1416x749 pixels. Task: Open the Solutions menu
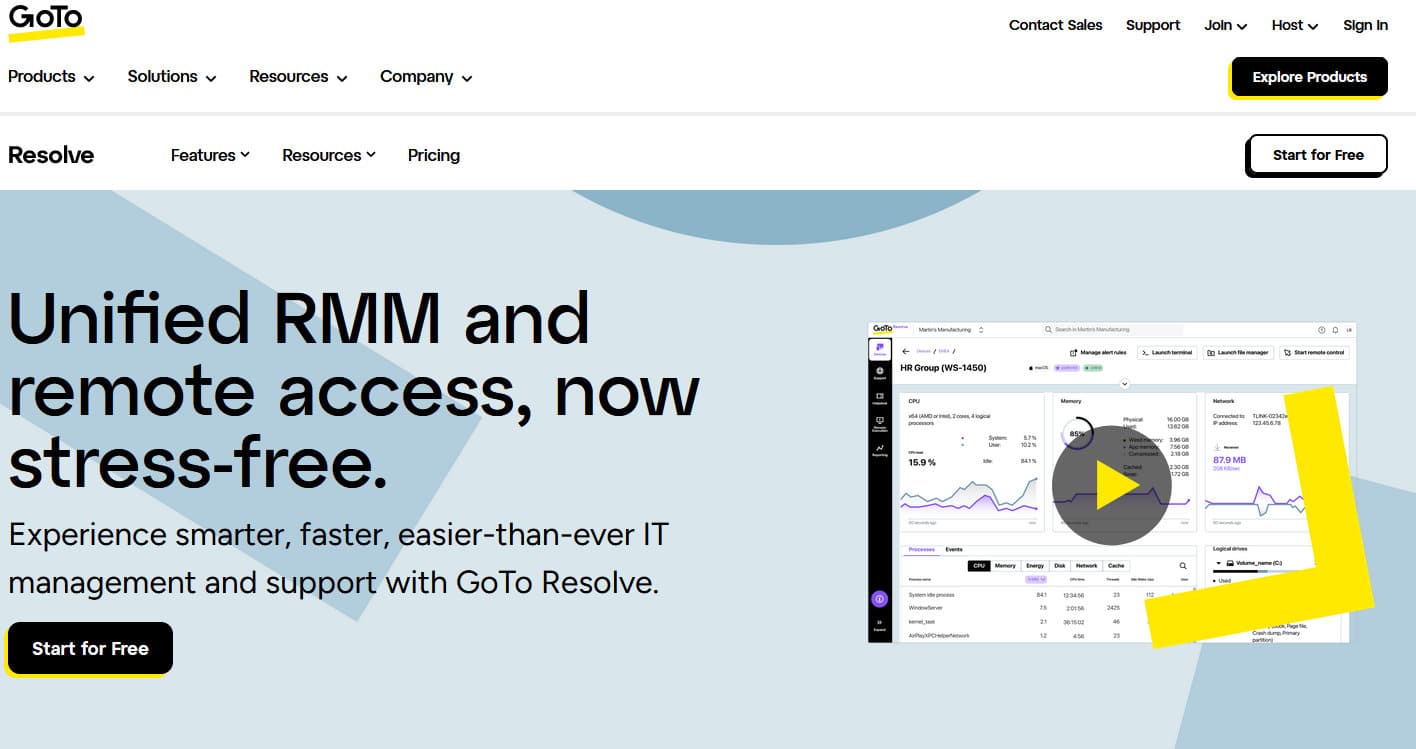(172, 76)
